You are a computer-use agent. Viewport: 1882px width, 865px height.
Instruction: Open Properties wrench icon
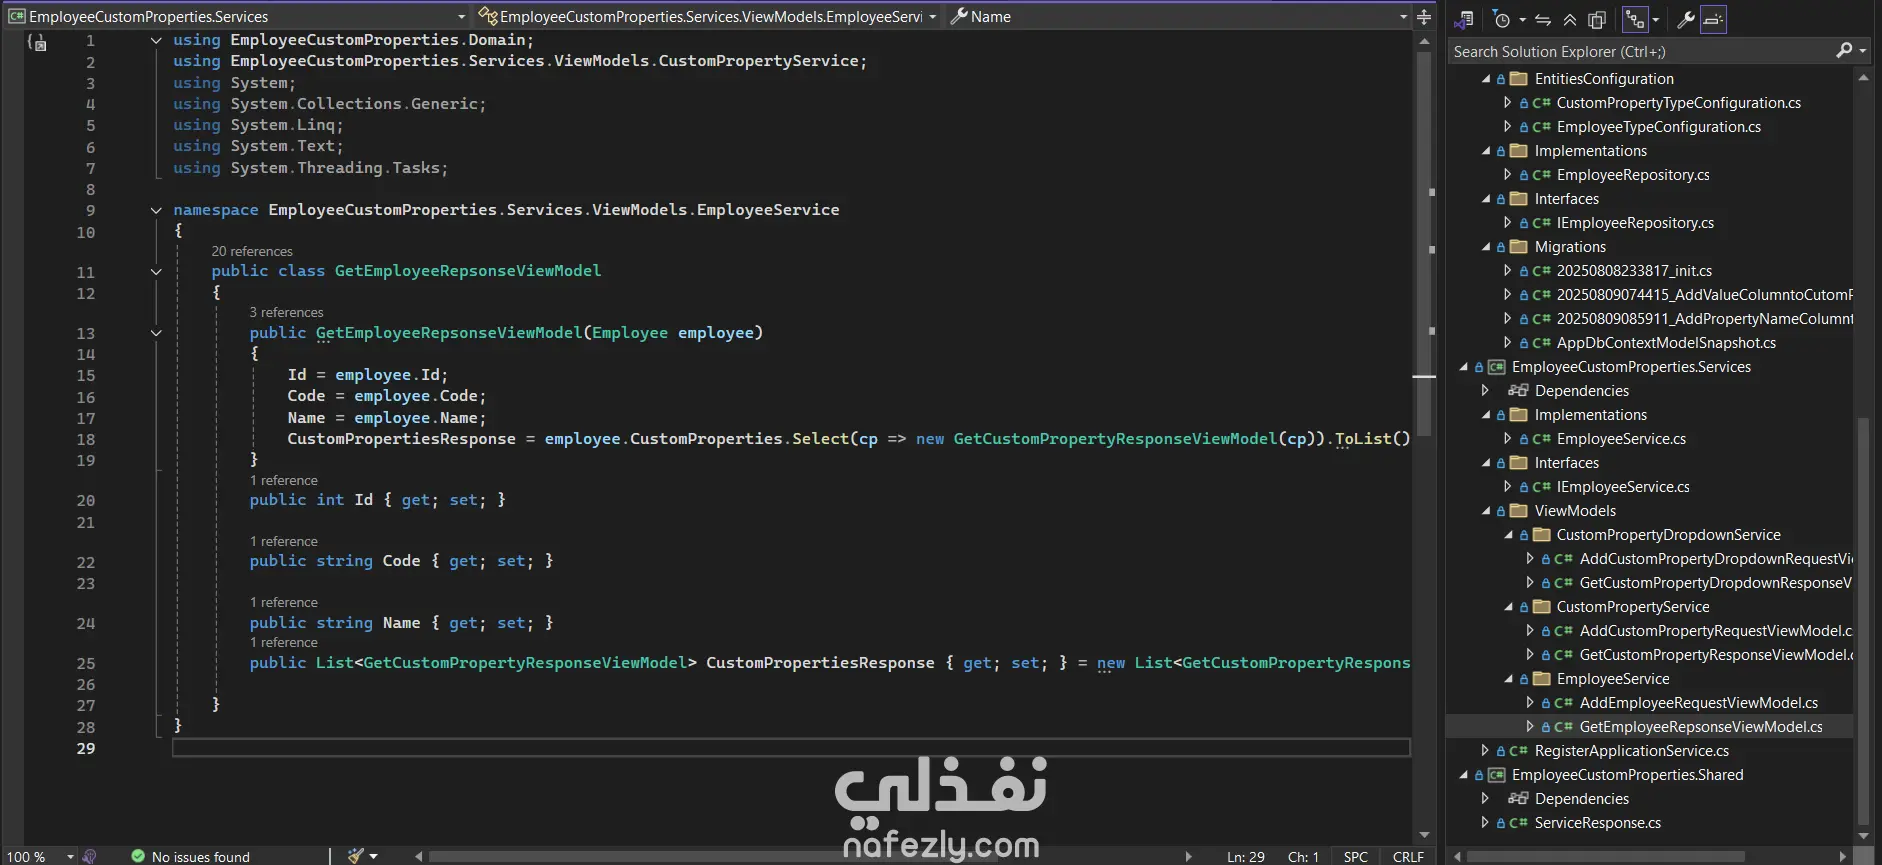pos(1685,19)
